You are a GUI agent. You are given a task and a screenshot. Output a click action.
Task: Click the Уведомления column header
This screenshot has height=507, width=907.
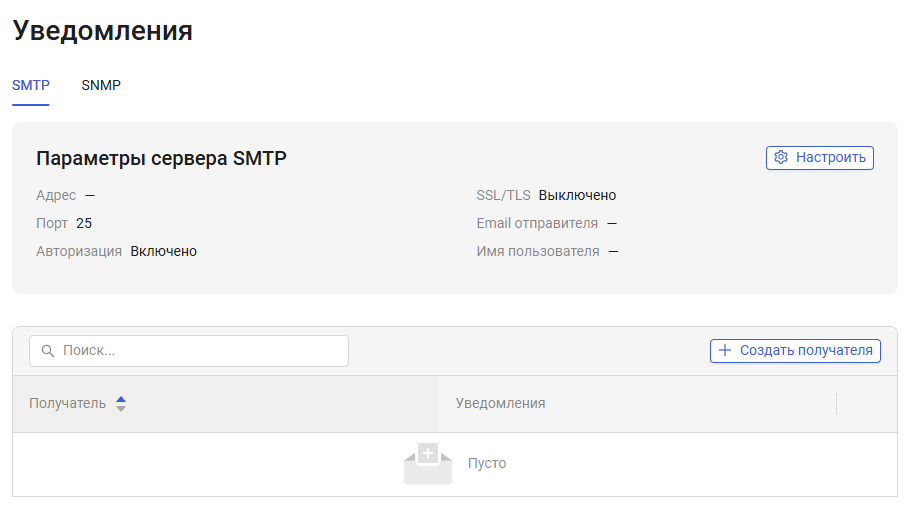(501, 404)
